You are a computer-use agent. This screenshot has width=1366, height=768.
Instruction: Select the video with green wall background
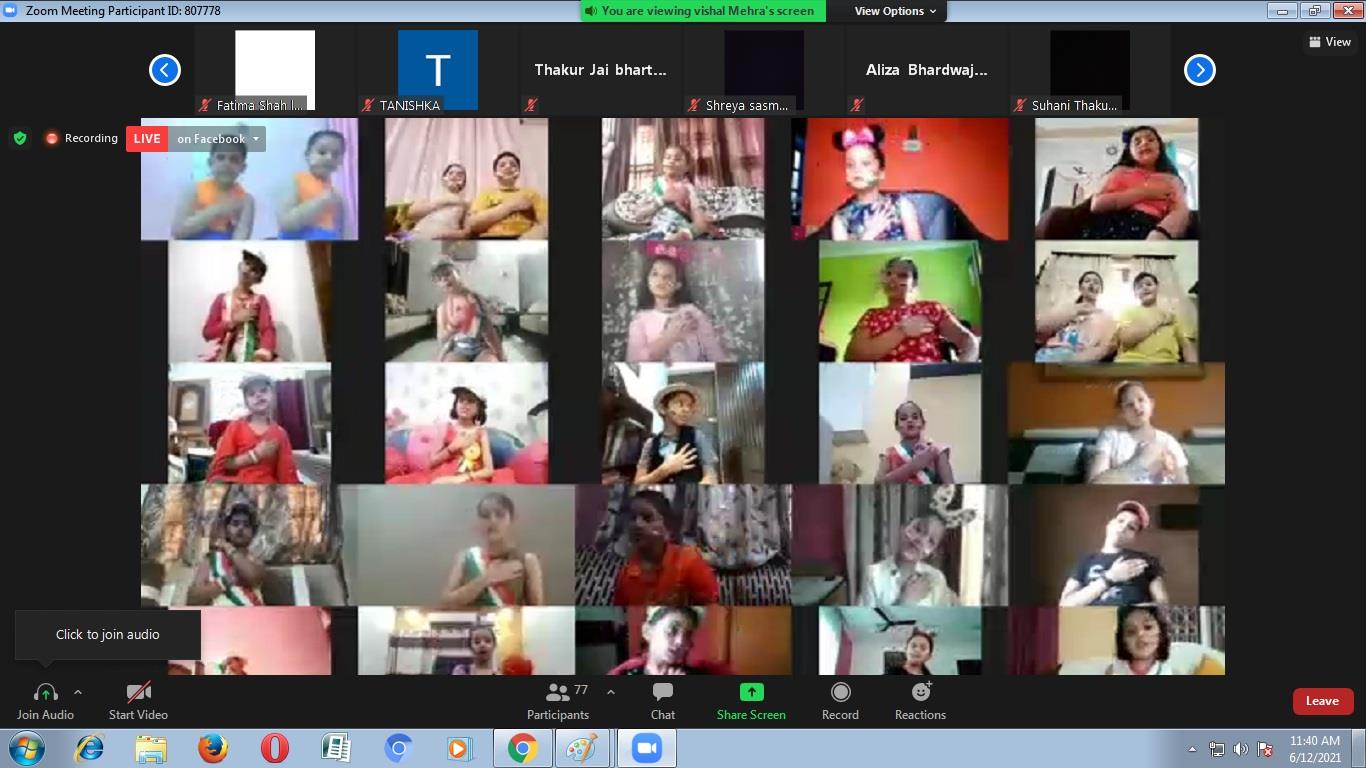900,301
